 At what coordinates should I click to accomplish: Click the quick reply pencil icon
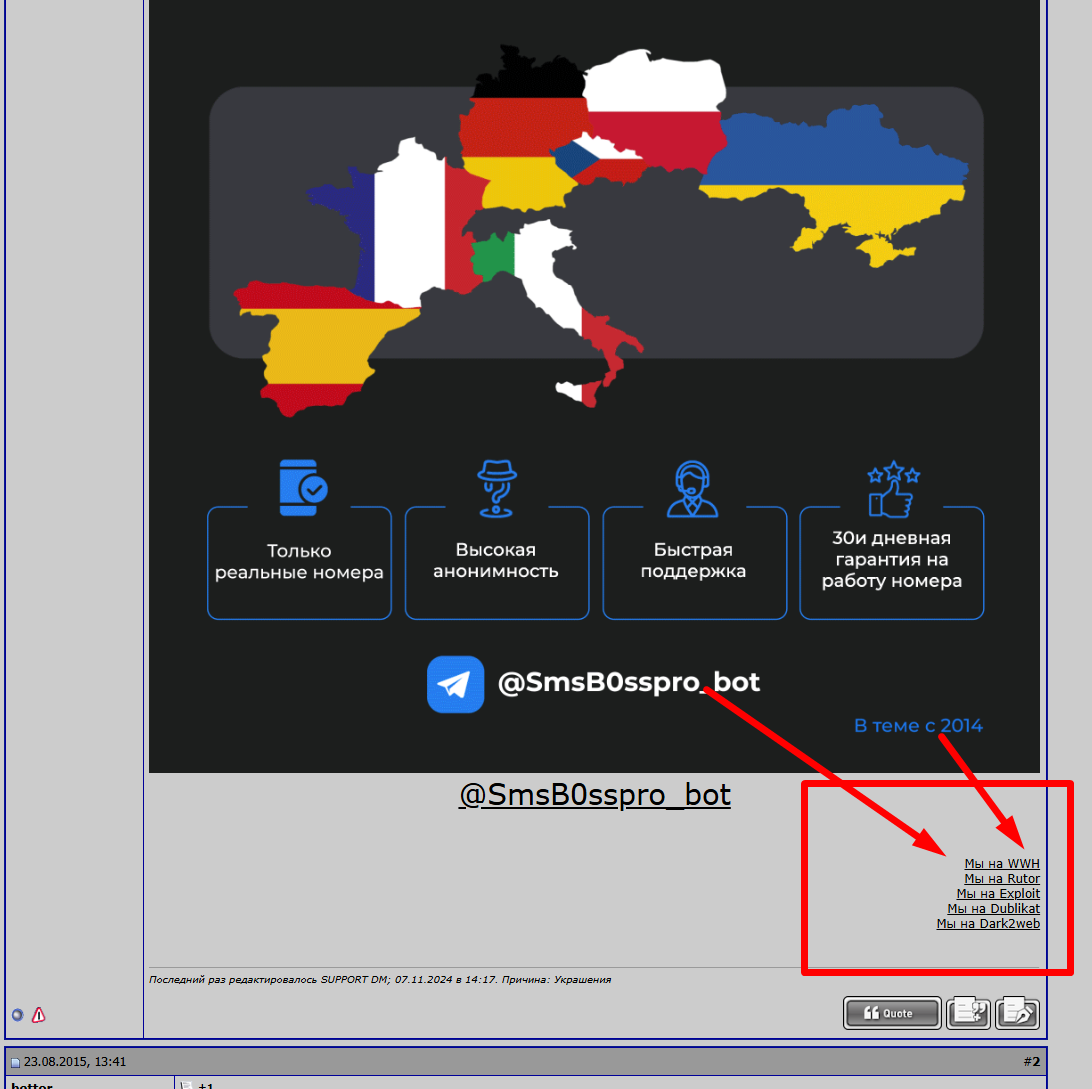pyautogui.click(x=1017, y=1013)
